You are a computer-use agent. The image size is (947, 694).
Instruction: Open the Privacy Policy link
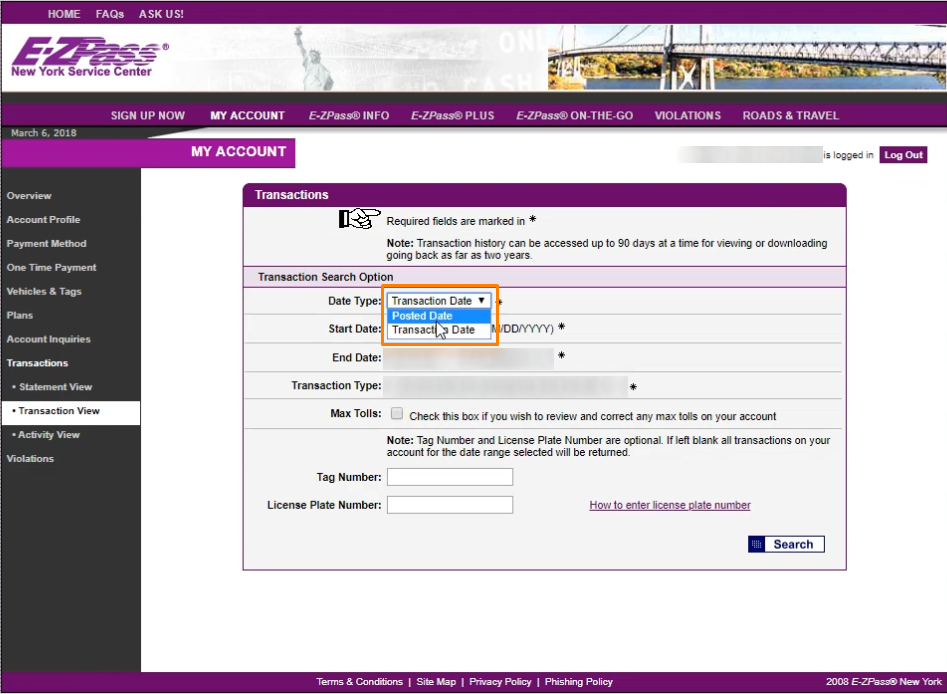[500, 681]
